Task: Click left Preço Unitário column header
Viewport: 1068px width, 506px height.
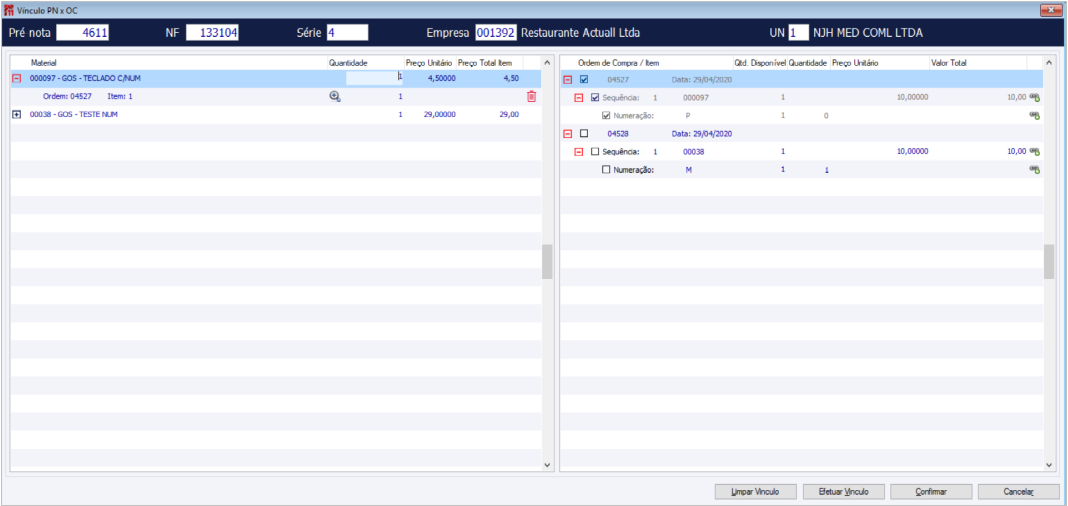Action: 429,63
